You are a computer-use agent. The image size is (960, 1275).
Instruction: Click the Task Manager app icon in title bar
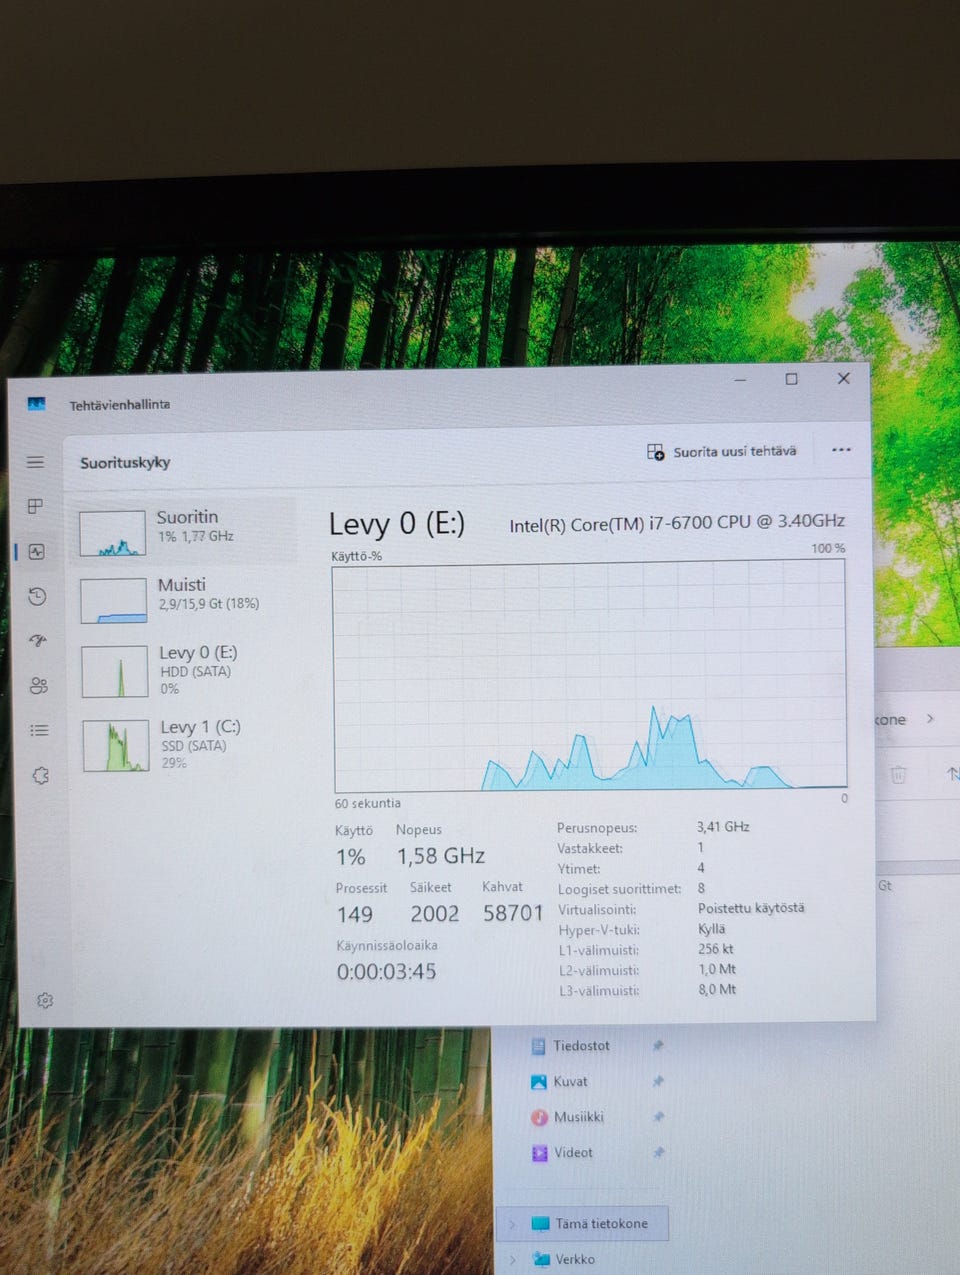37,404
